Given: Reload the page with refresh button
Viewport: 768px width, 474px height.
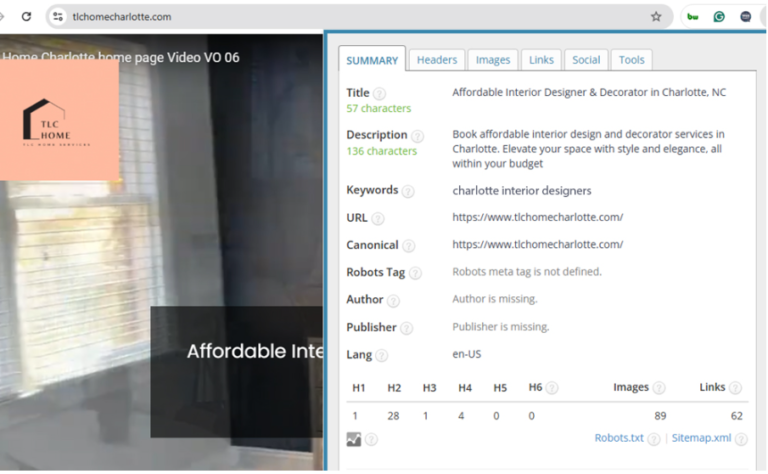Looking at the screenshot, I should coord(26,17).
